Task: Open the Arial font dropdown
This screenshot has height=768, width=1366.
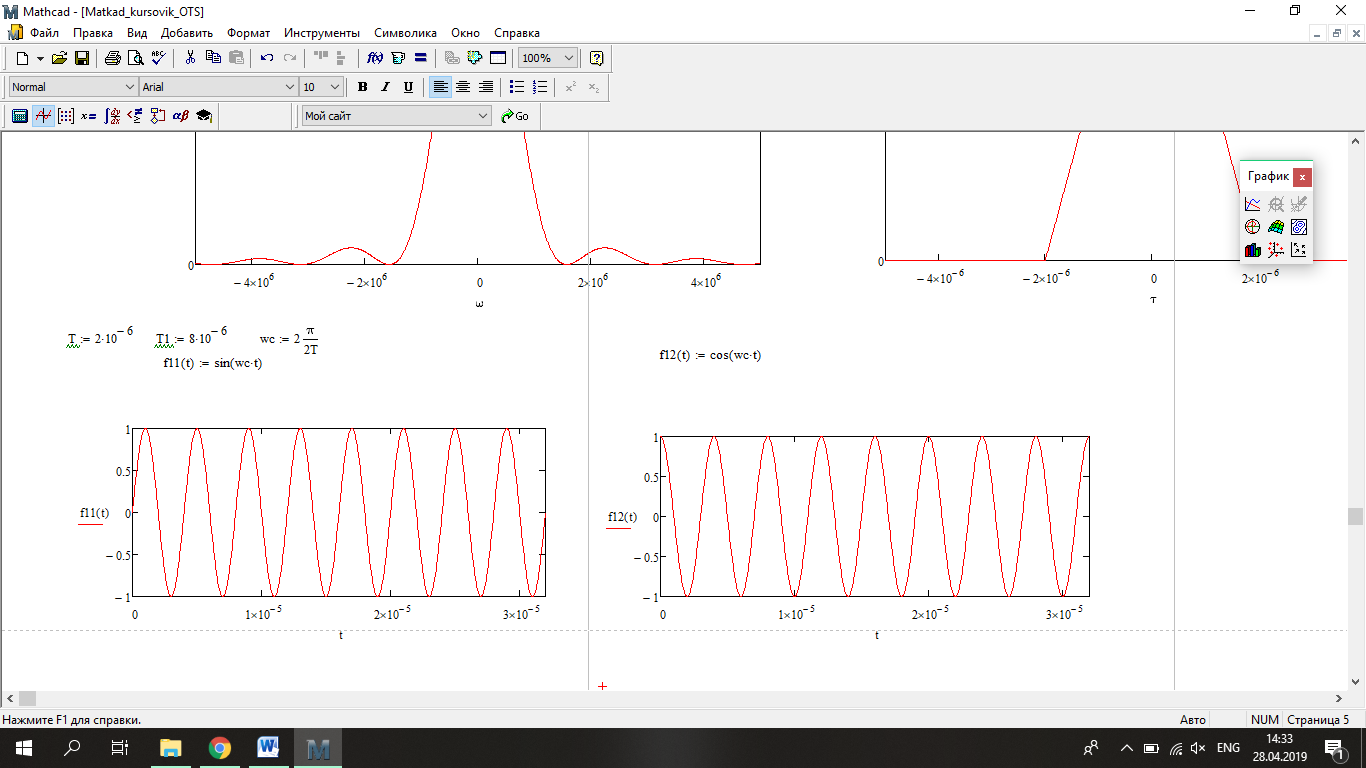Action: [290, 87]
